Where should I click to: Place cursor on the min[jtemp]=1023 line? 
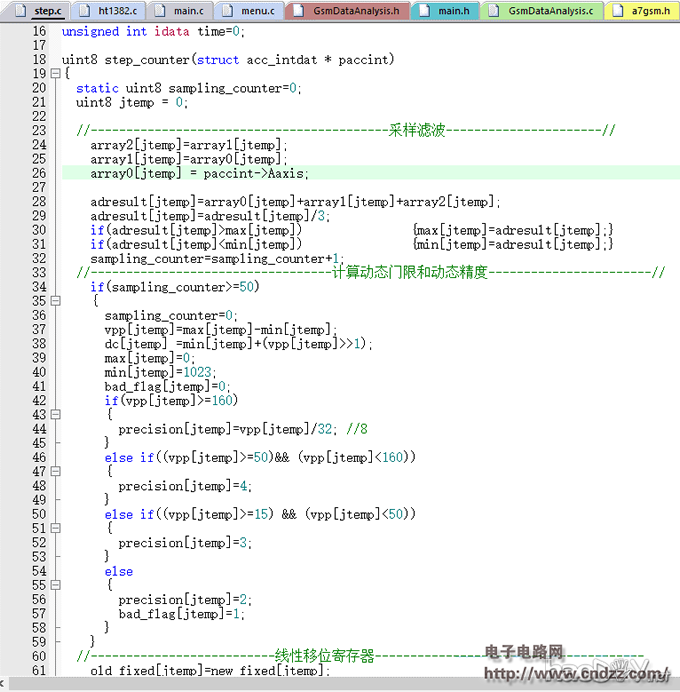(x=160, y=372)
